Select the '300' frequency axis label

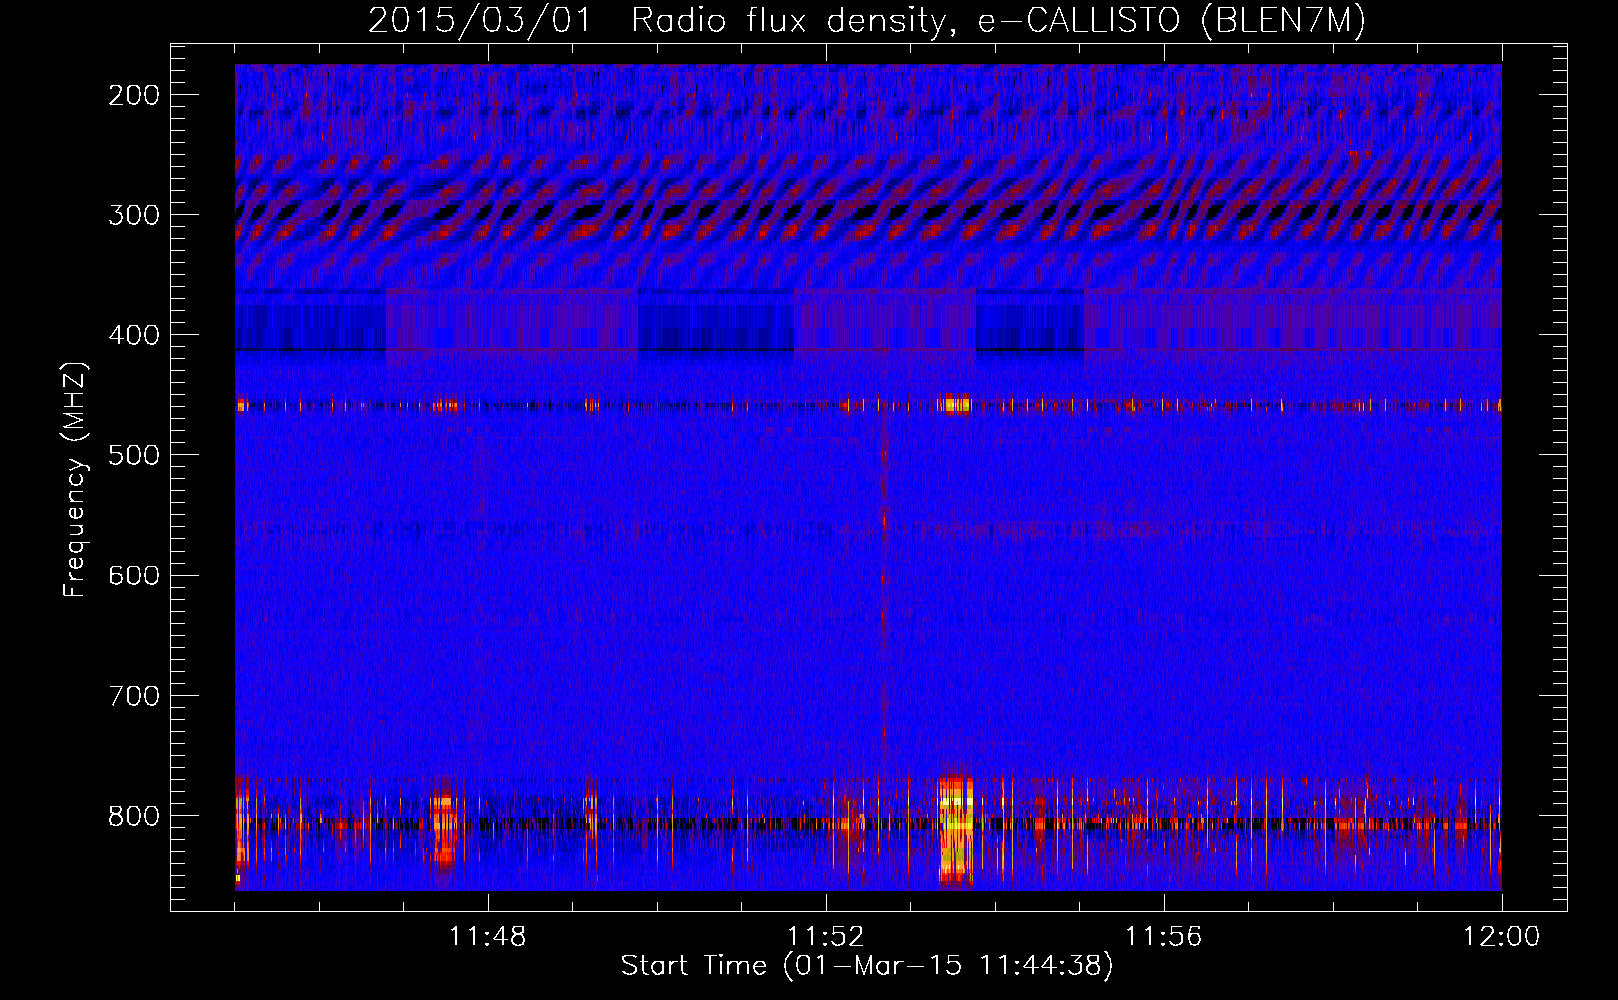[134, 215]
